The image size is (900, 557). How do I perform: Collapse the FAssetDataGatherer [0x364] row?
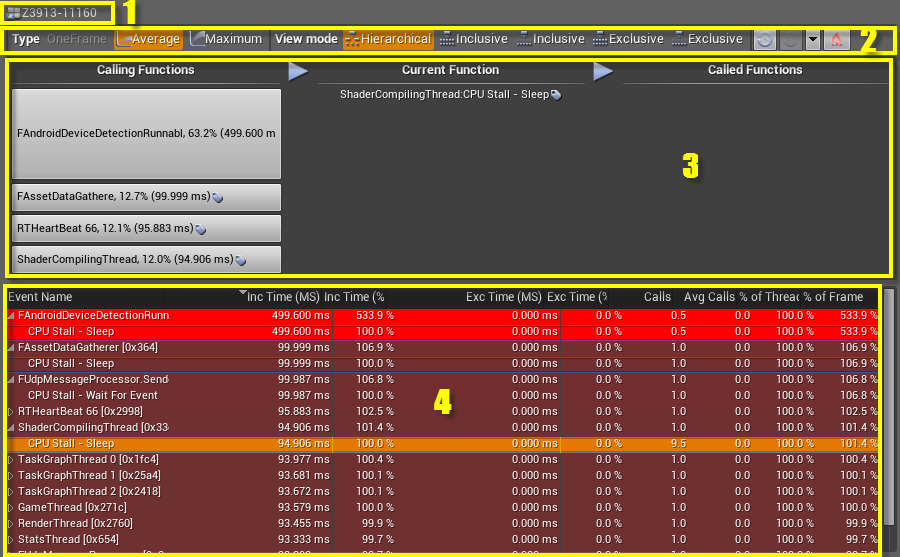pyautogui.click(x=11, y=348)
